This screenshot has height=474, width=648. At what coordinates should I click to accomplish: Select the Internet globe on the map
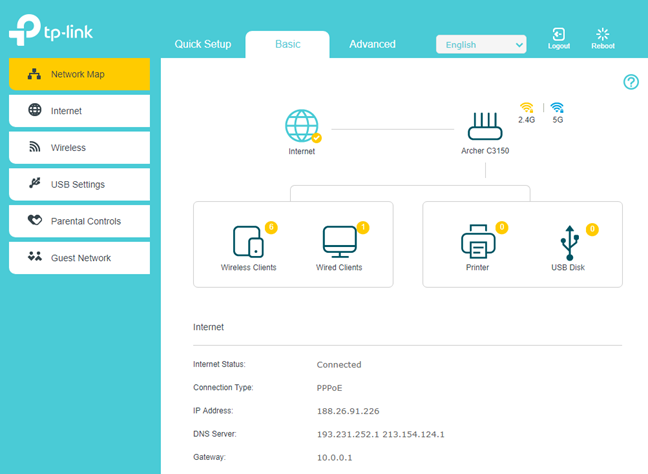point(302,126)
